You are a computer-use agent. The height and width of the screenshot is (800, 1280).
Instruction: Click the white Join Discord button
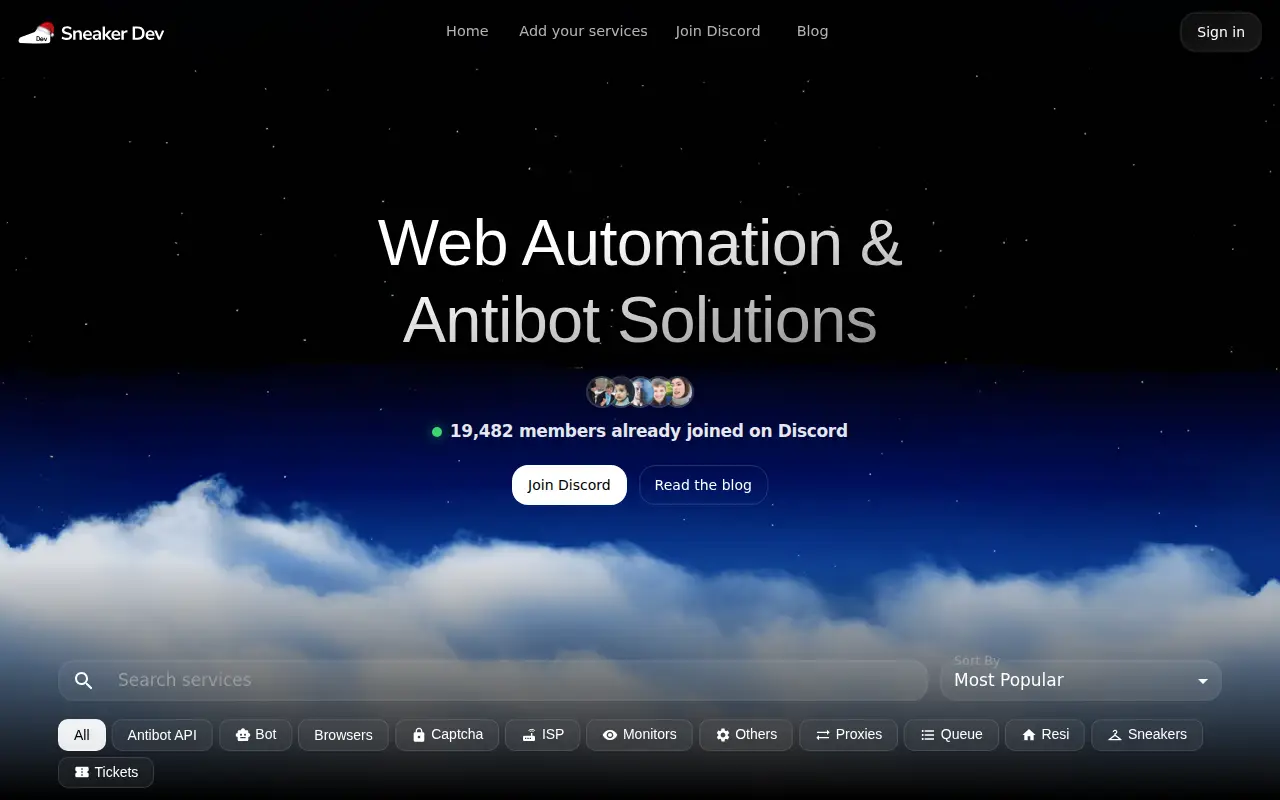(569, 485)
